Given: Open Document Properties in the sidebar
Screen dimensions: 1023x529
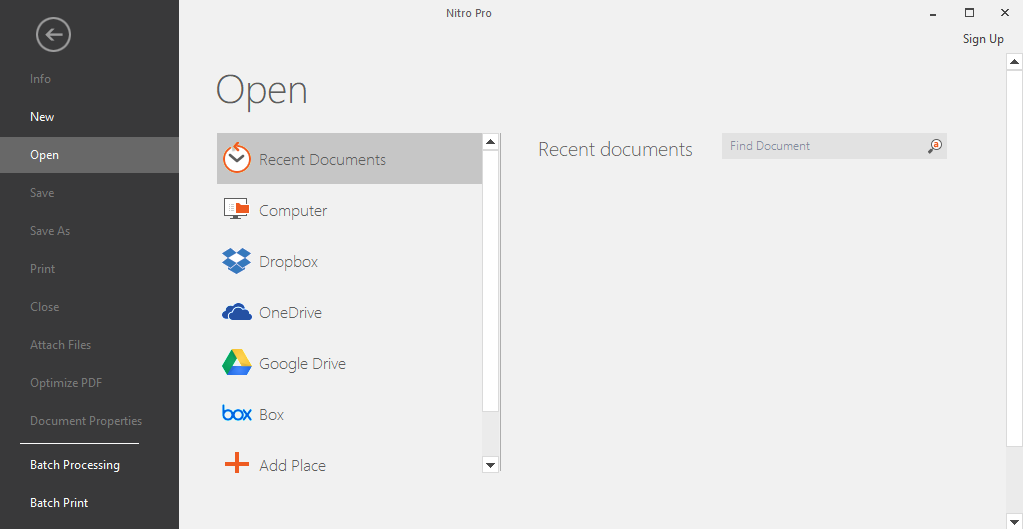Looking at the screenshot, I should point(86,421).
